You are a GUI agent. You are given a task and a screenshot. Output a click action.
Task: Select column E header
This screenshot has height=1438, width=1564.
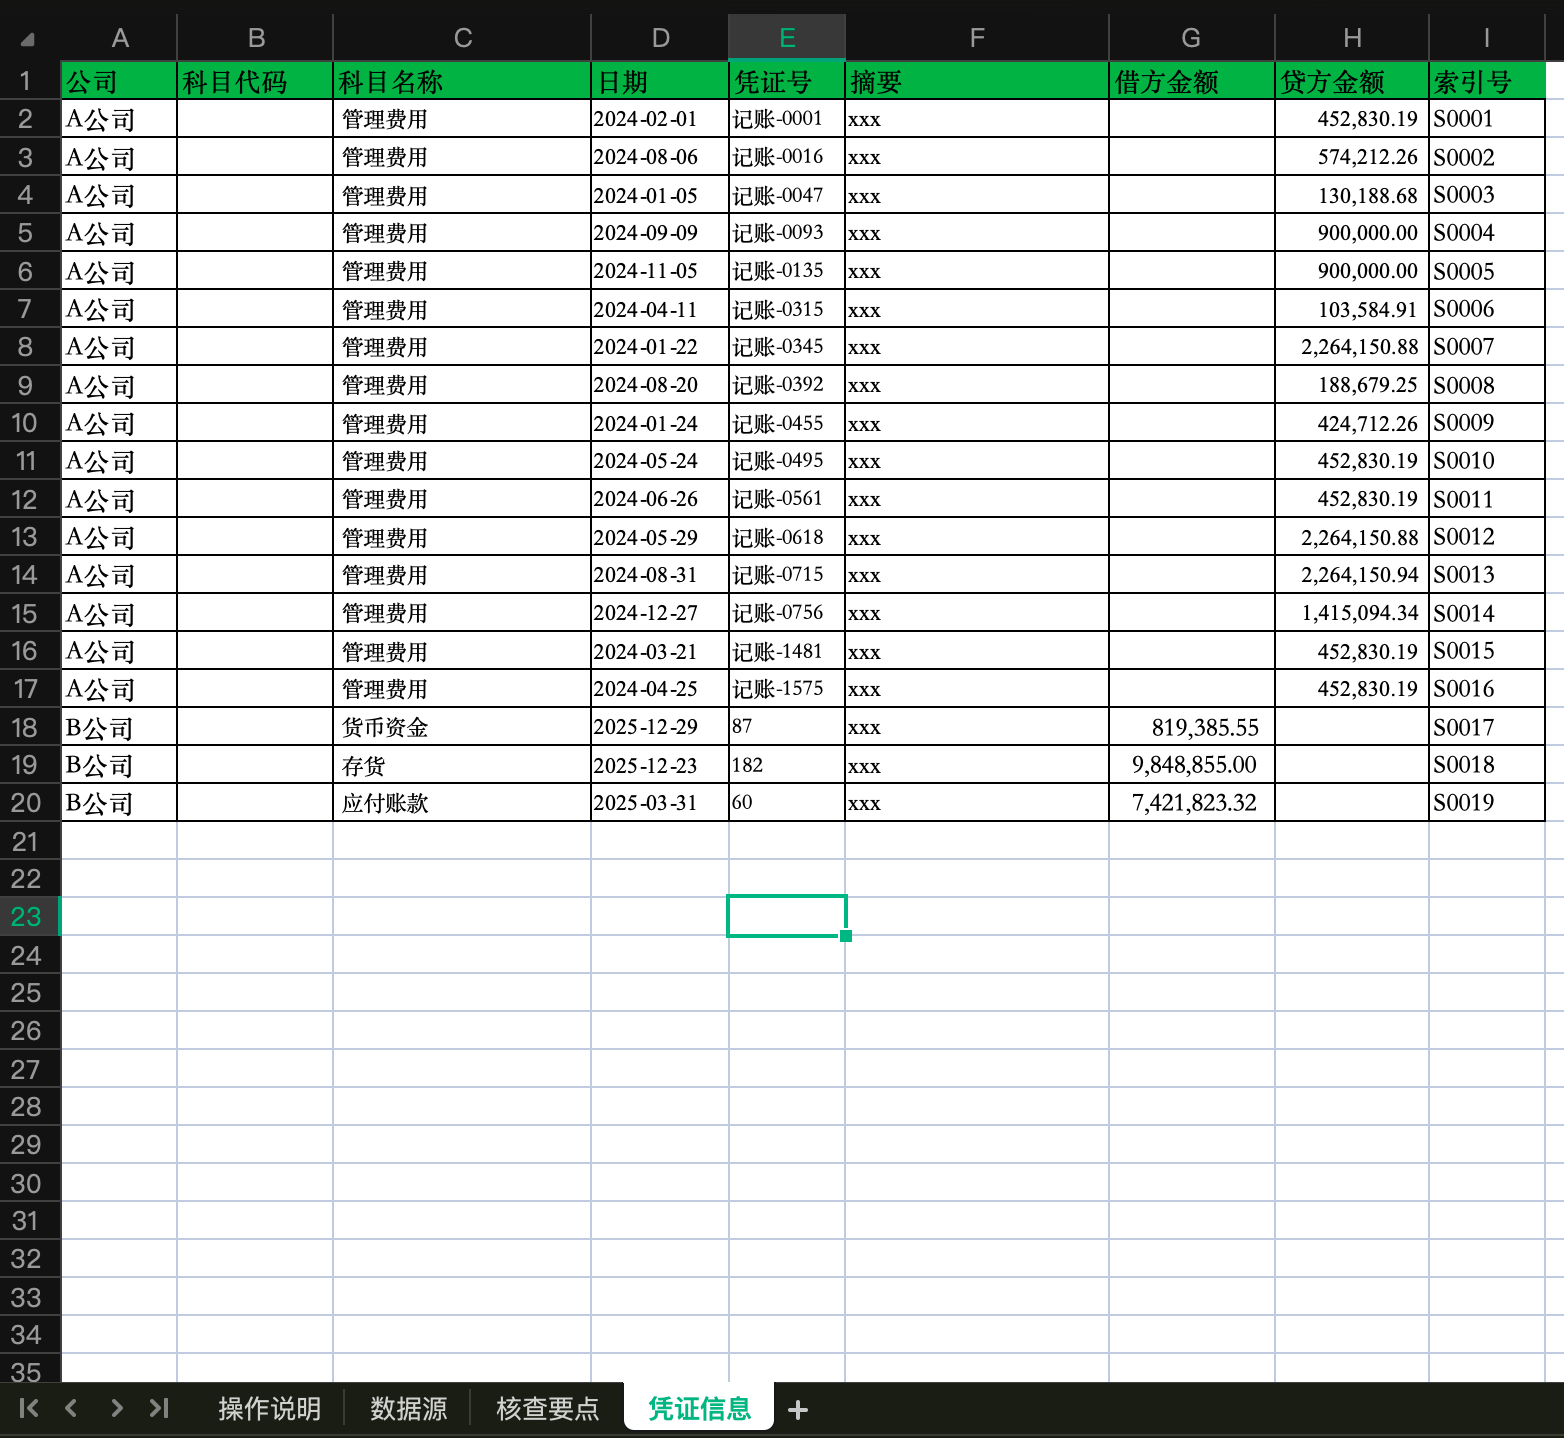click(x=787, y=38)
